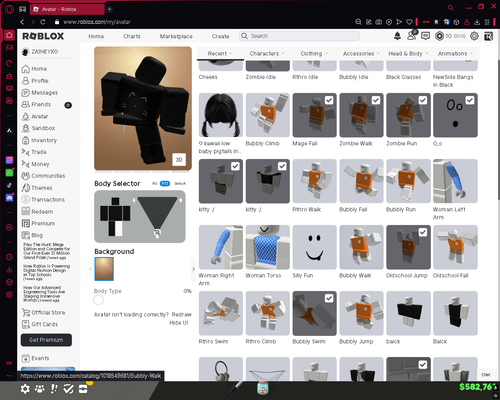Focus the Roblox search field
500x400 pixels.
click(x=299, y=36)
